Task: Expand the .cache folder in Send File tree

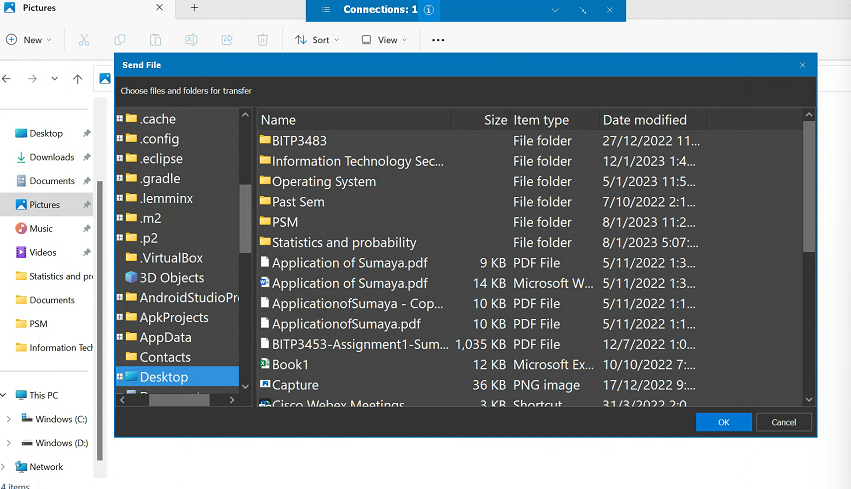Action: 119,118
